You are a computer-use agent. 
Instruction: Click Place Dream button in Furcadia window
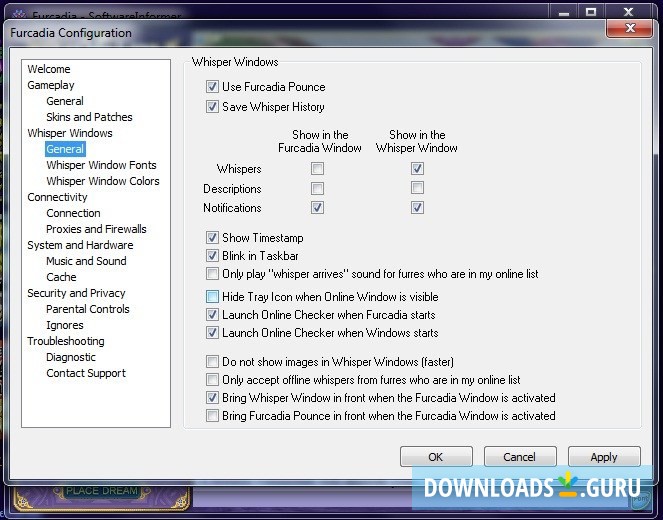[102, 491]
